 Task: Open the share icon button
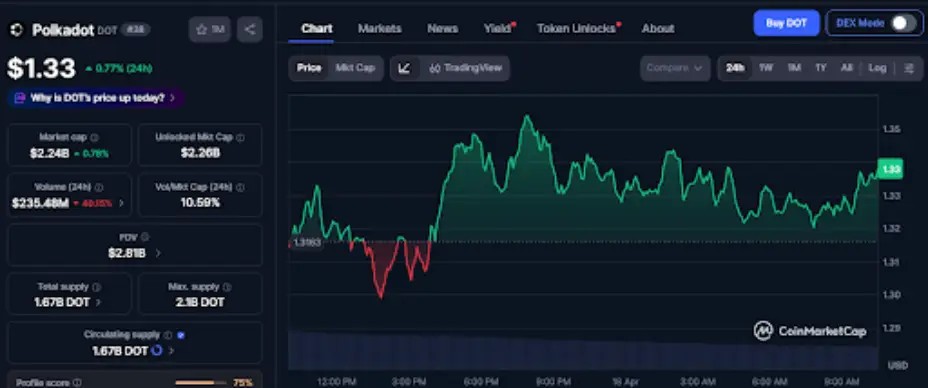pyautogui.click(x=250, y=30)
